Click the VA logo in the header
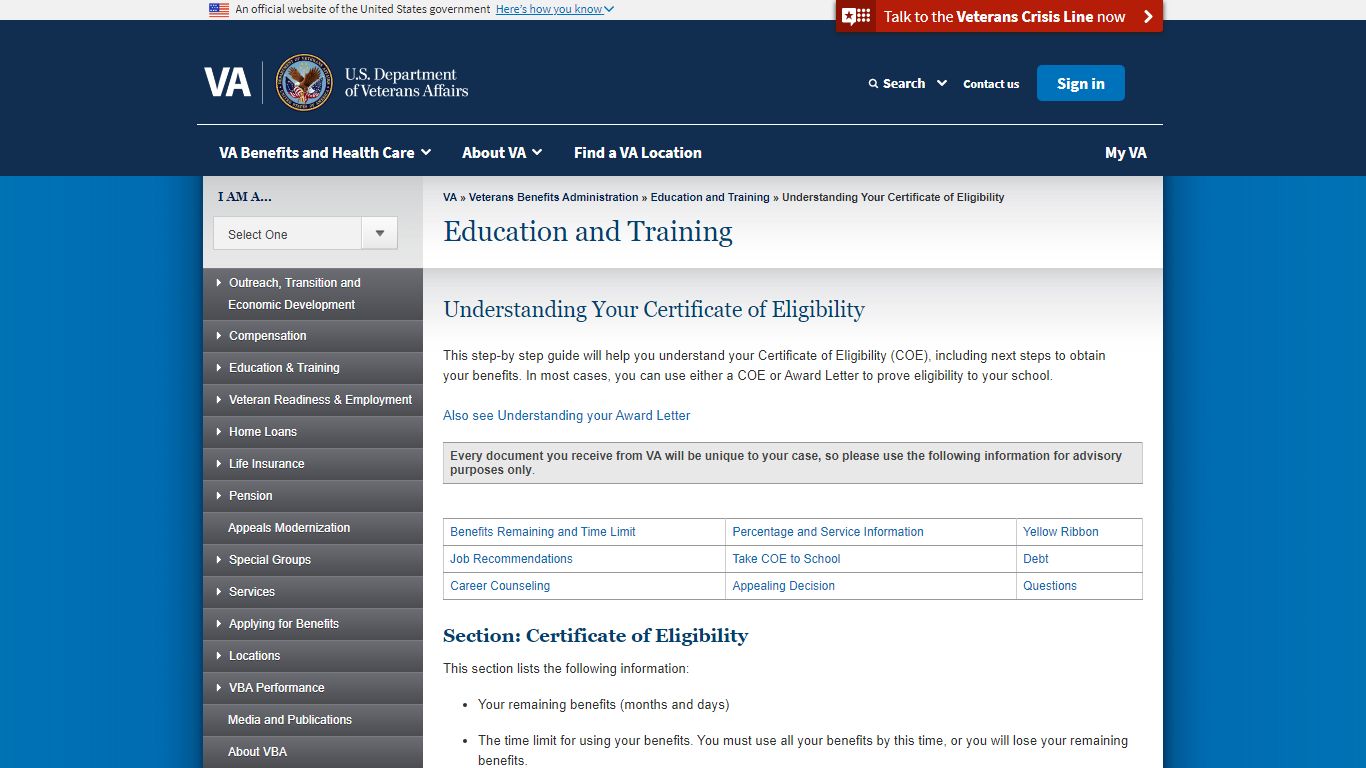1366x768 pixels. pos(227,82)
